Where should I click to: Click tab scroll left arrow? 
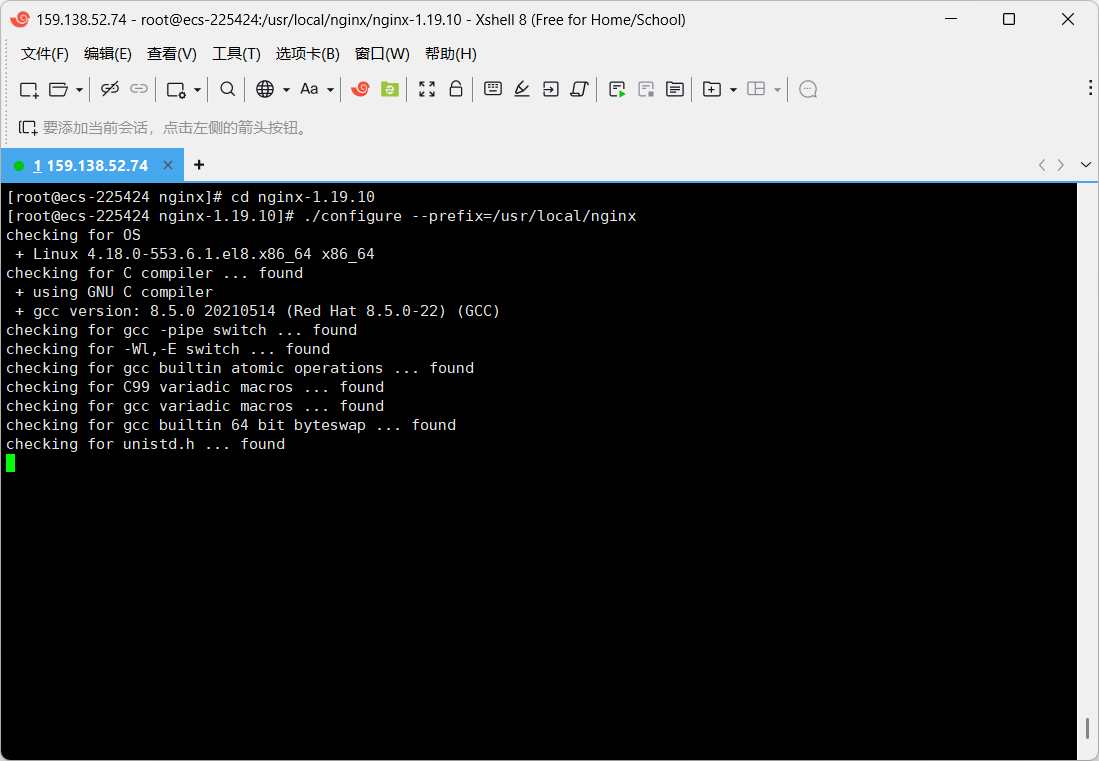[1042, 165]
